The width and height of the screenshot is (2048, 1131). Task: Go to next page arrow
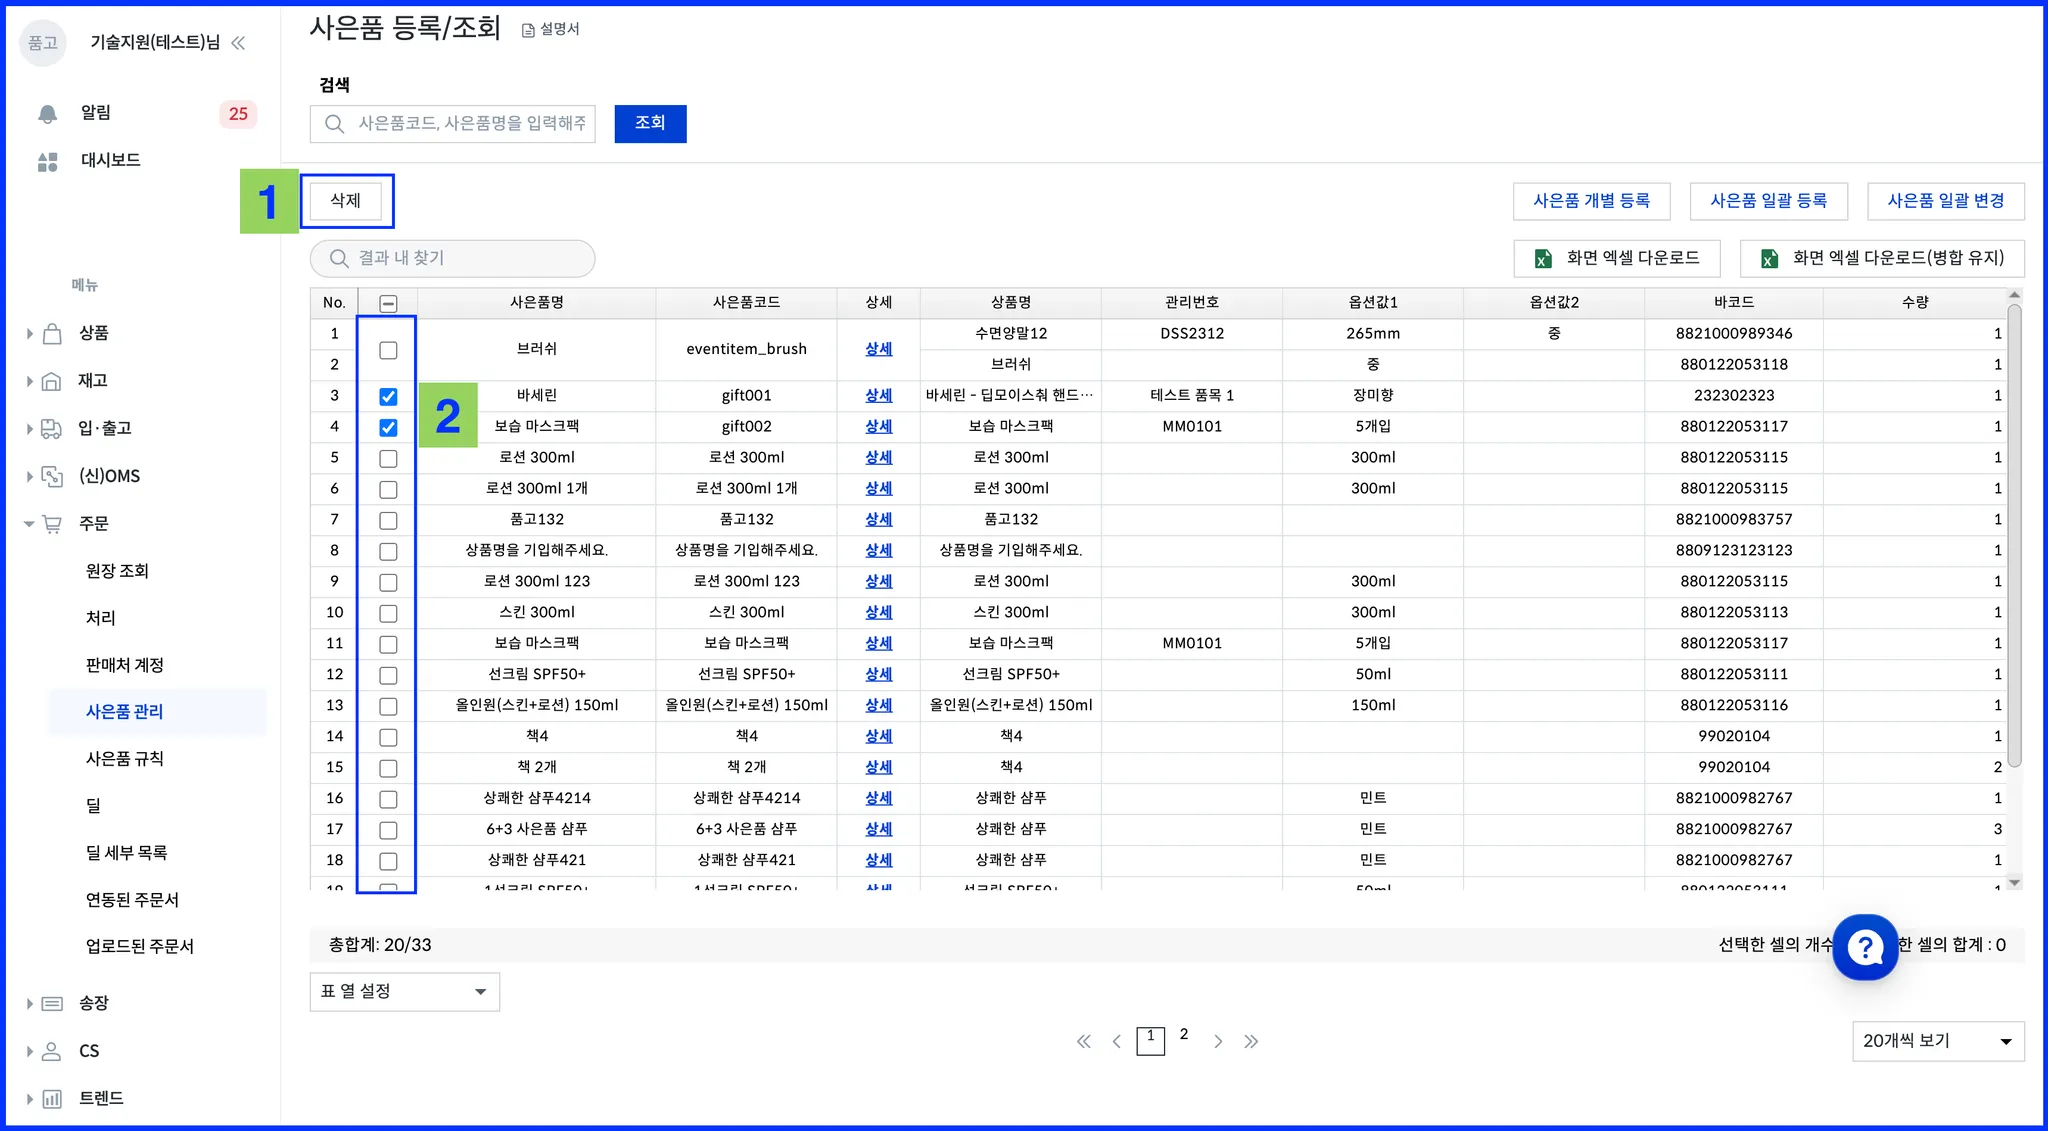coord(1217,1041)
